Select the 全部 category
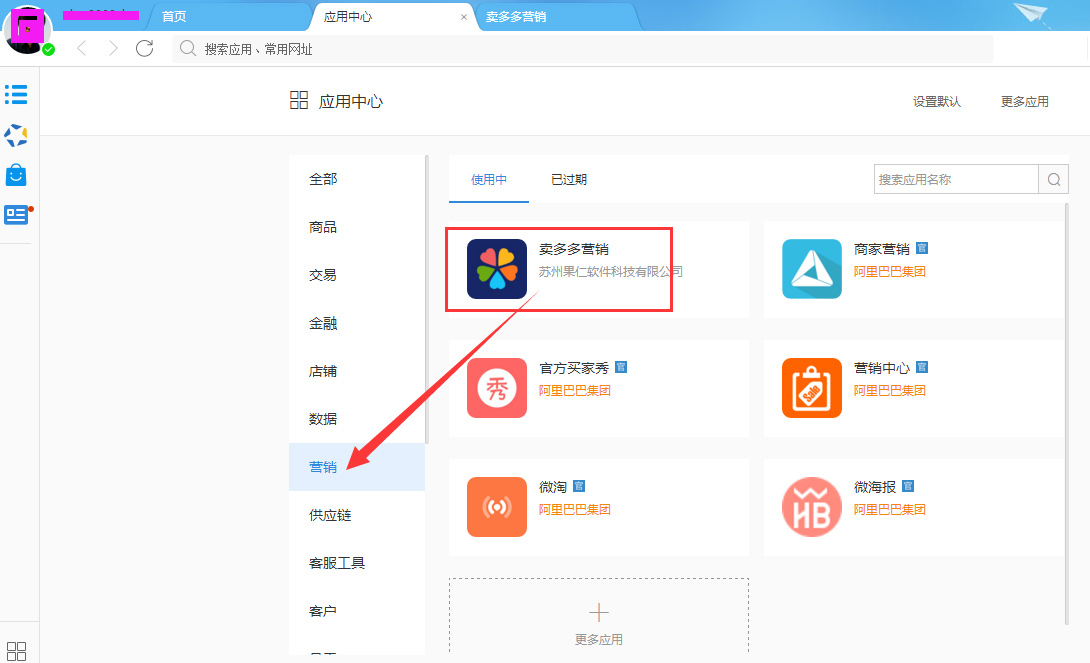 [x=357, y=179]
